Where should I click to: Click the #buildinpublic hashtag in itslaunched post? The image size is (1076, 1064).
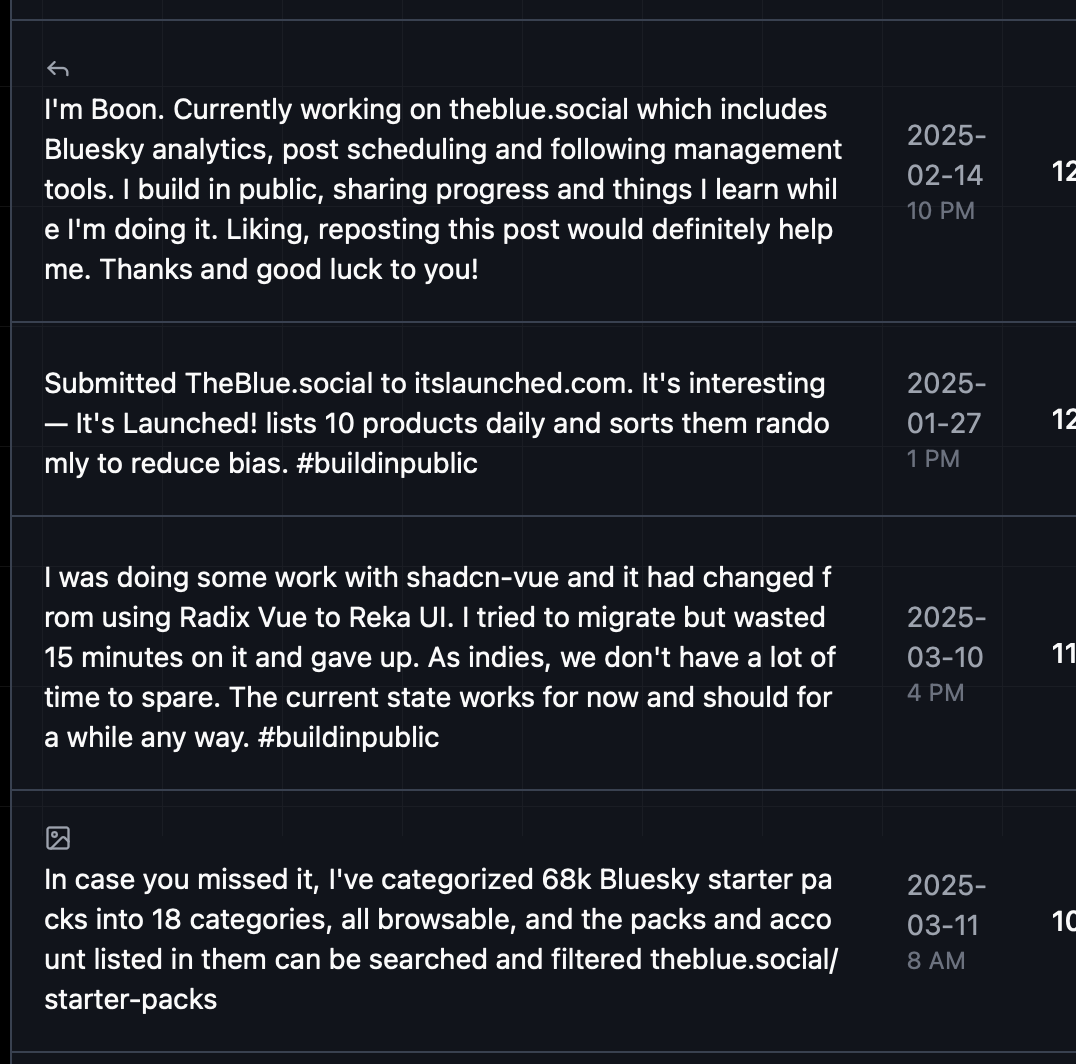[x=387, y=464]
